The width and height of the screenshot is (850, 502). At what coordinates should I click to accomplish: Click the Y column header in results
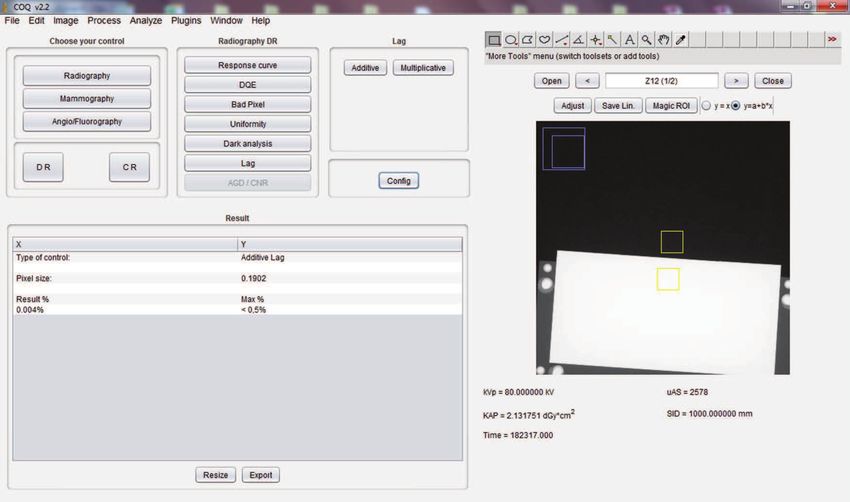click(350, 244)
